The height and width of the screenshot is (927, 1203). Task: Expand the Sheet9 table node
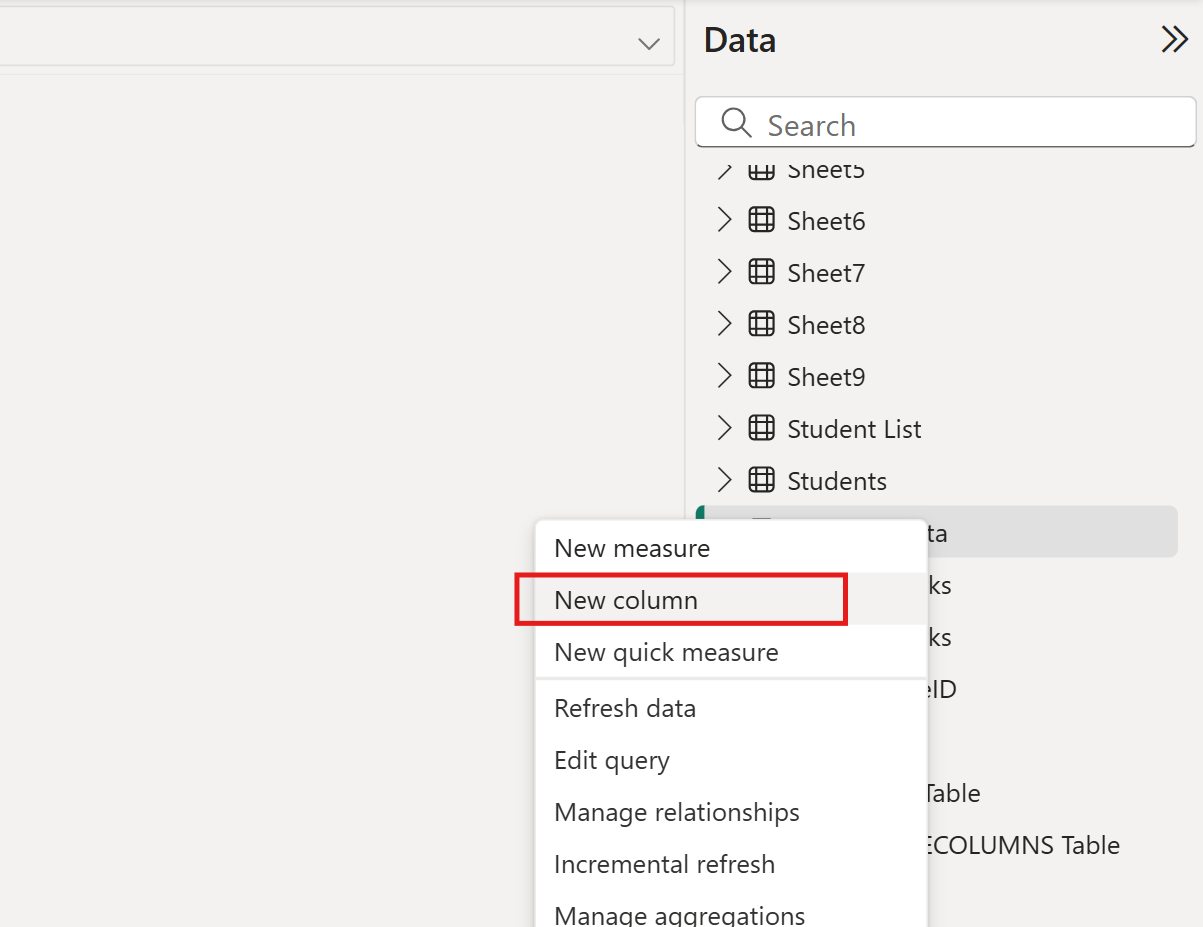point(724,376)
